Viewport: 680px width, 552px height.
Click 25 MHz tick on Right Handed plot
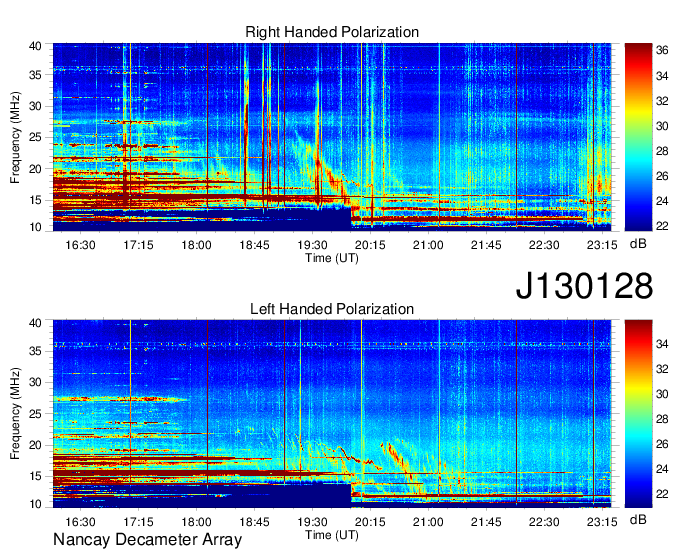tap(35, 137)
